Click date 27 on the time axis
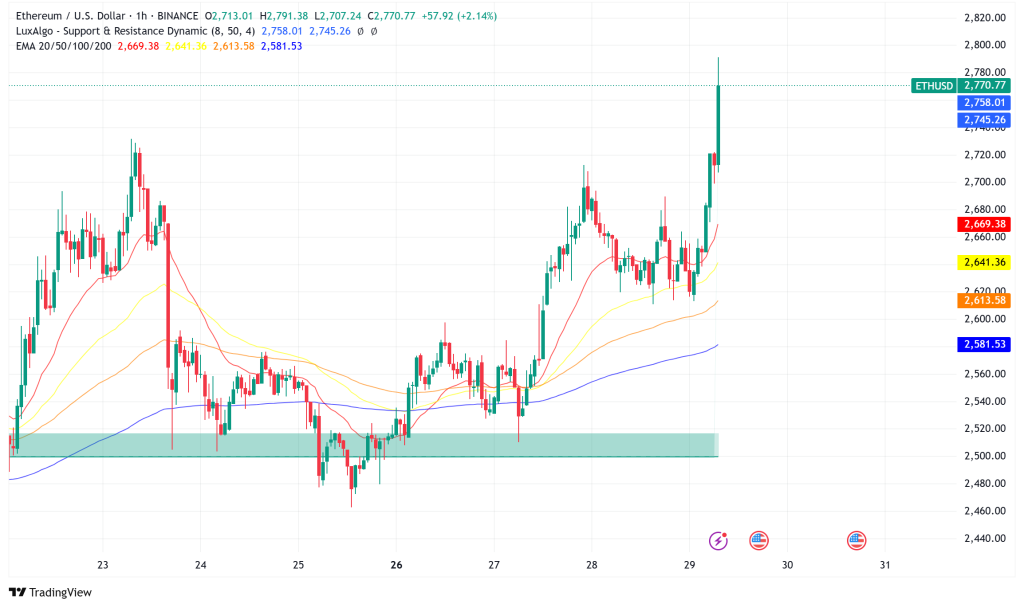1024x608 pixels. click(x=494, y=565)
